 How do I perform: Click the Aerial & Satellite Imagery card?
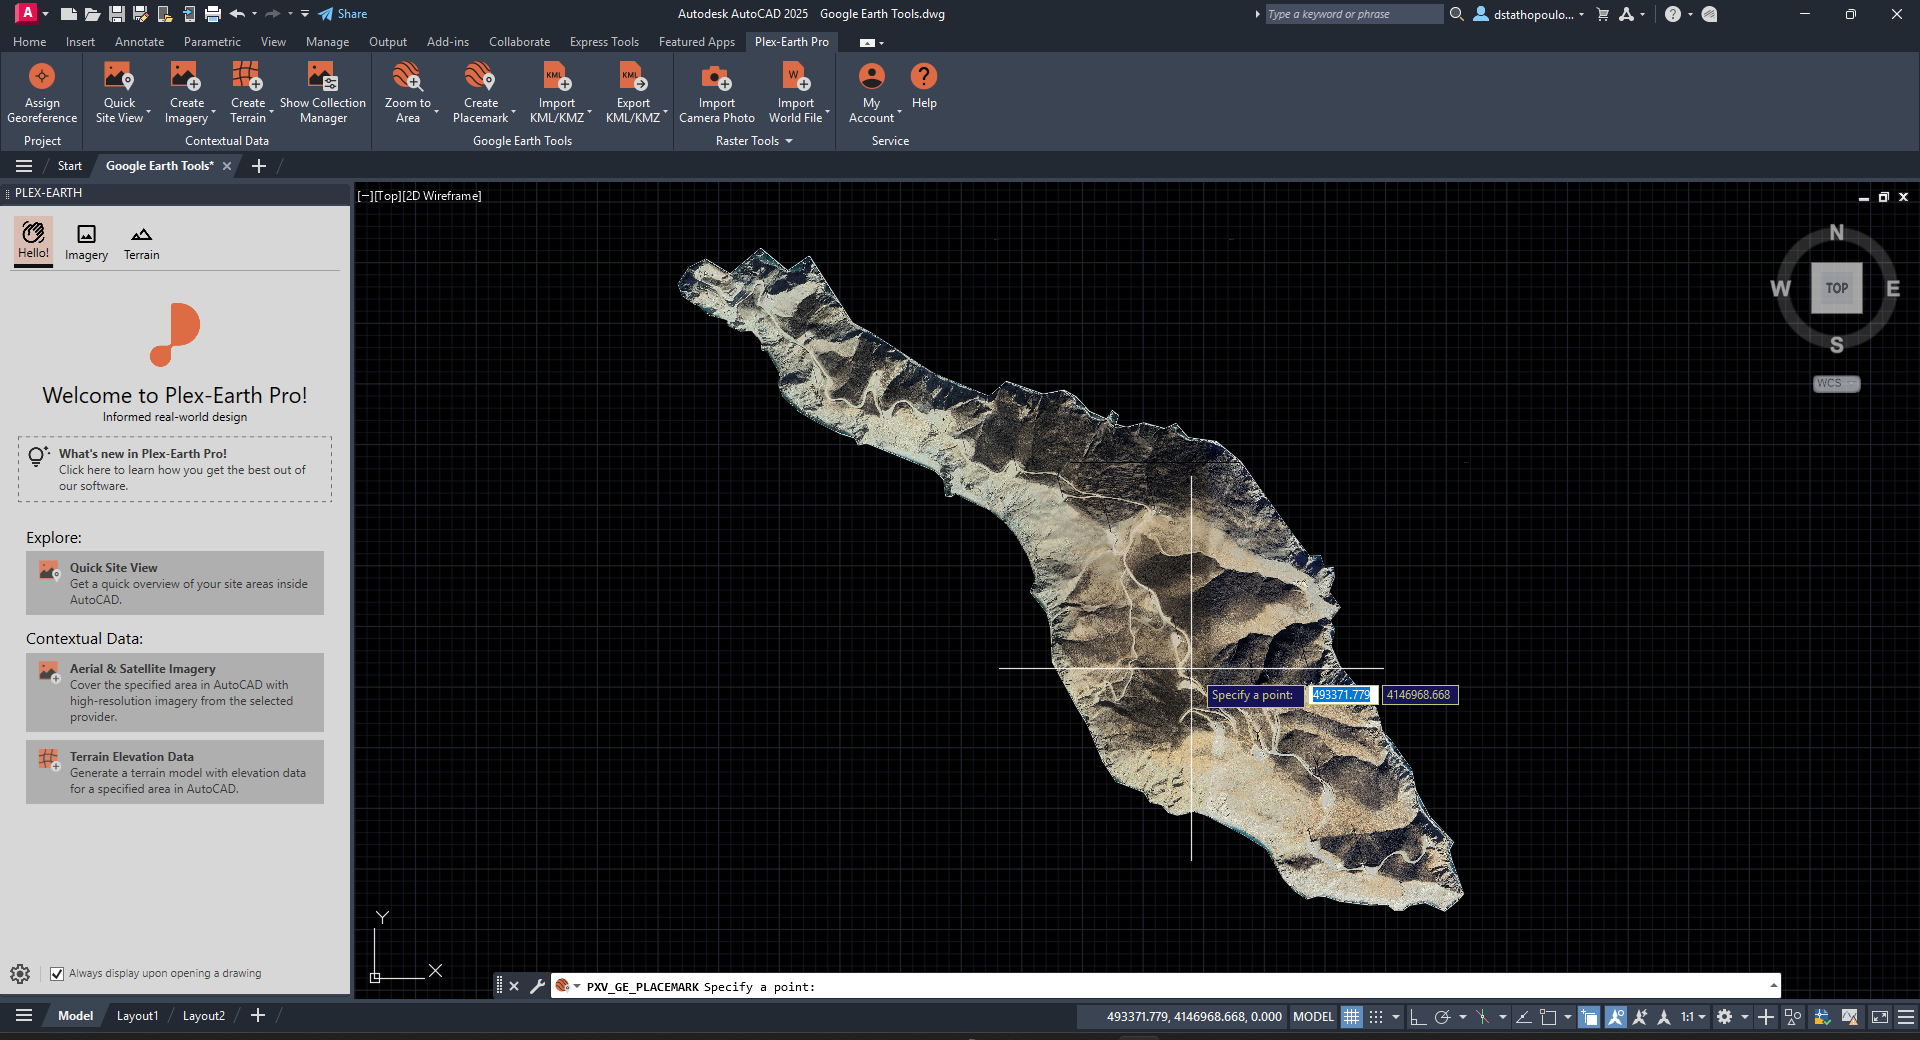coord(175,692)
